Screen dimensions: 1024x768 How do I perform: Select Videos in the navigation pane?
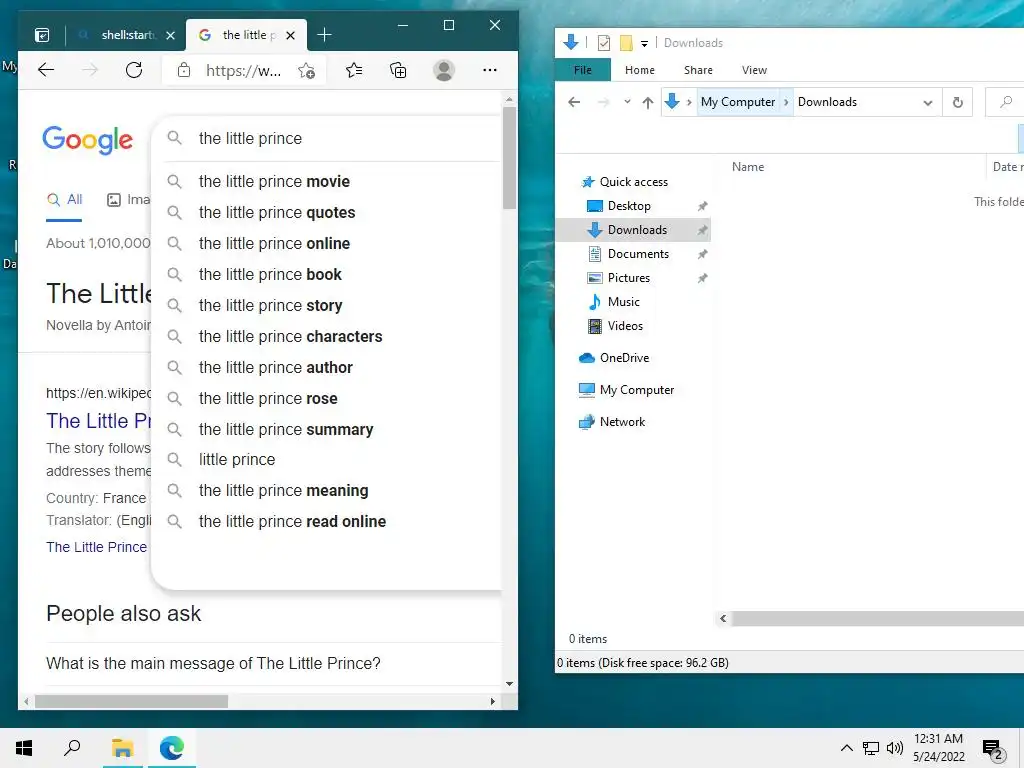click(625, 326)
